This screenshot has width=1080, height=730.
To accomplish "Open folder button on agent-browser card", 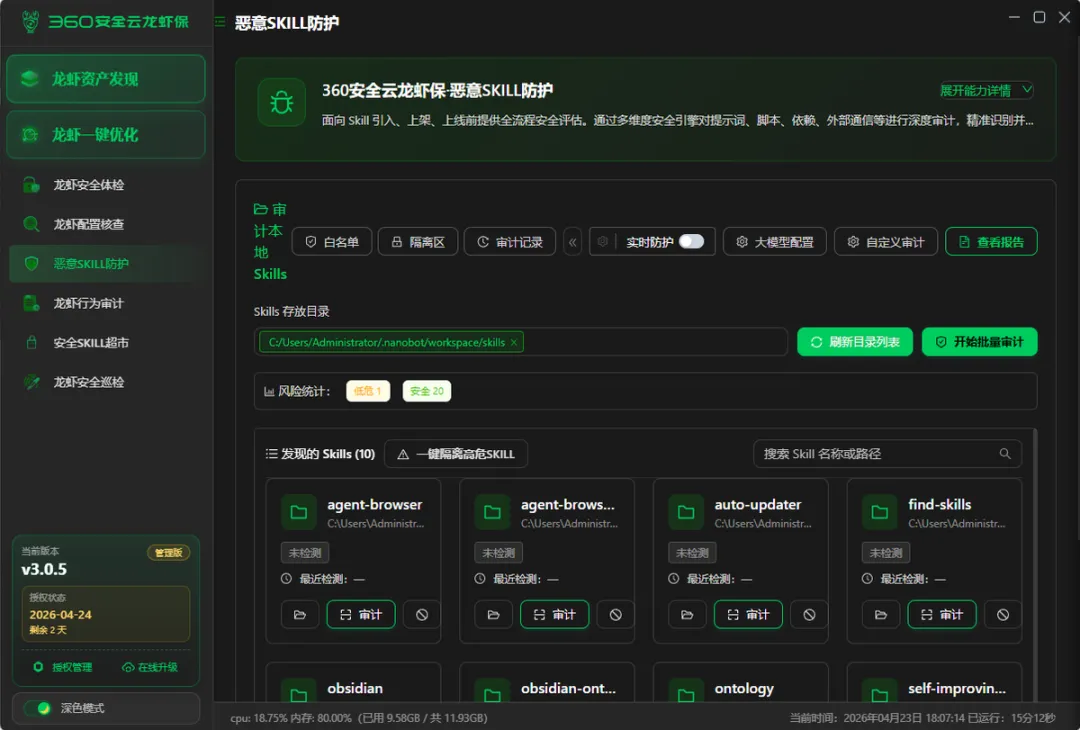I will click(300, 614).
